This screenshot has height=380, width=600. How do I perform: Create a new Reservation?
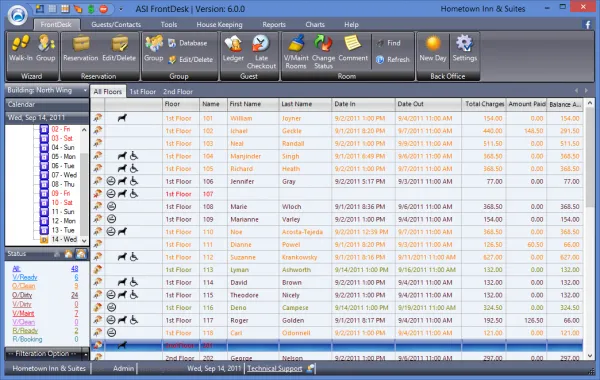tap(81, 48)
